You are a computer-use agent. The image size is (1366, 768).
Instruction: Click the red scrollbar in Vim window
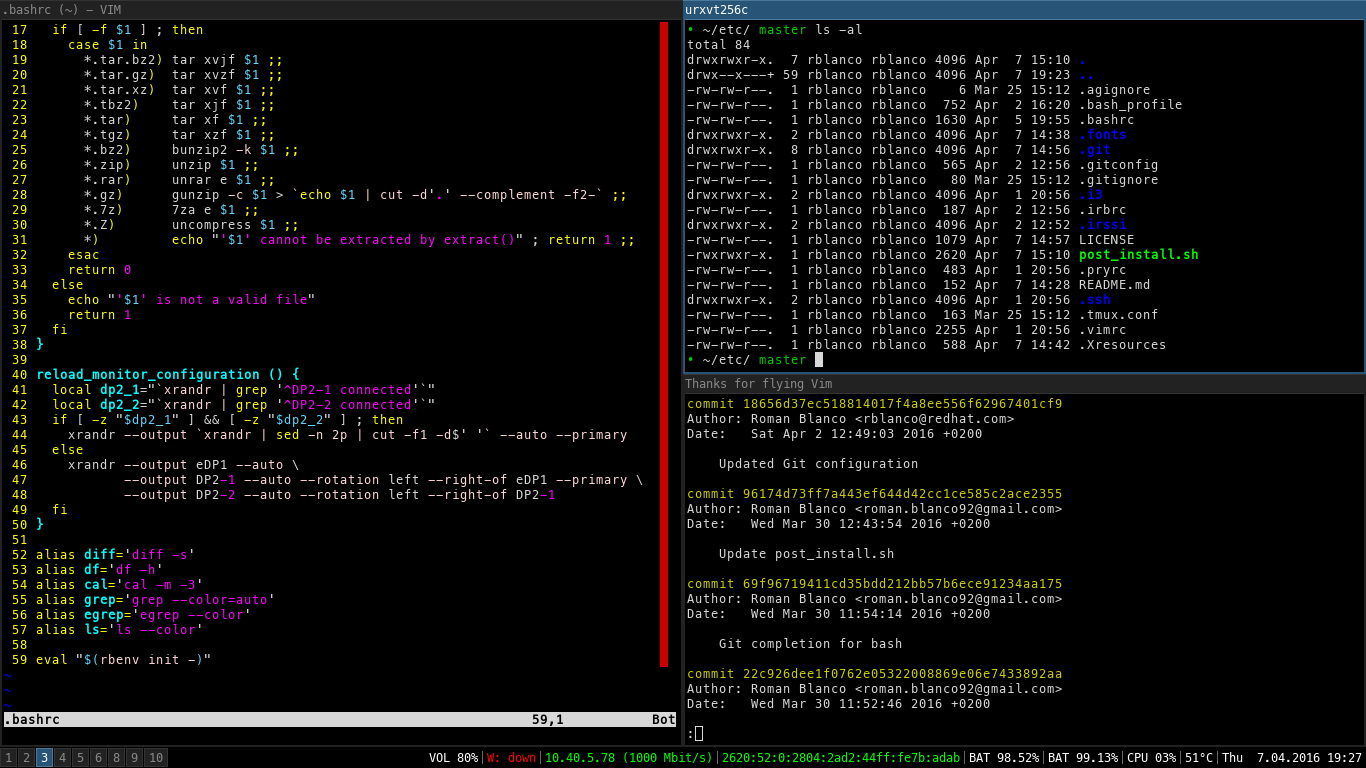click(x=664, y=344)
